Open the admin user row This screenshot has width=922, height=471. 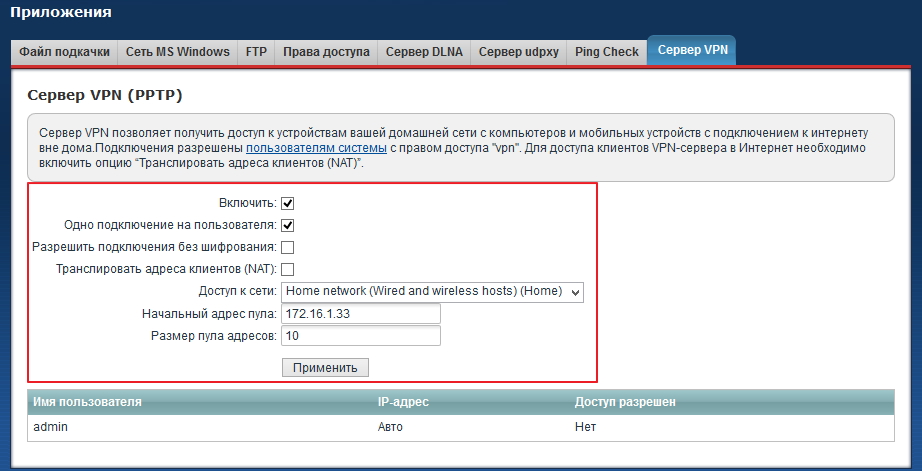pyautogui.click(x=50, y=426)
